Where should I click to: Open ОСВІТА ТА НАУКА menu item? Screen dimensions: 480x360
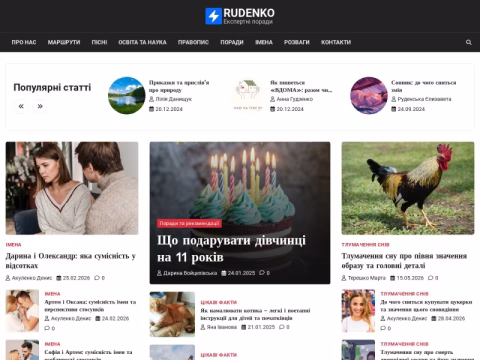[142, 42]
